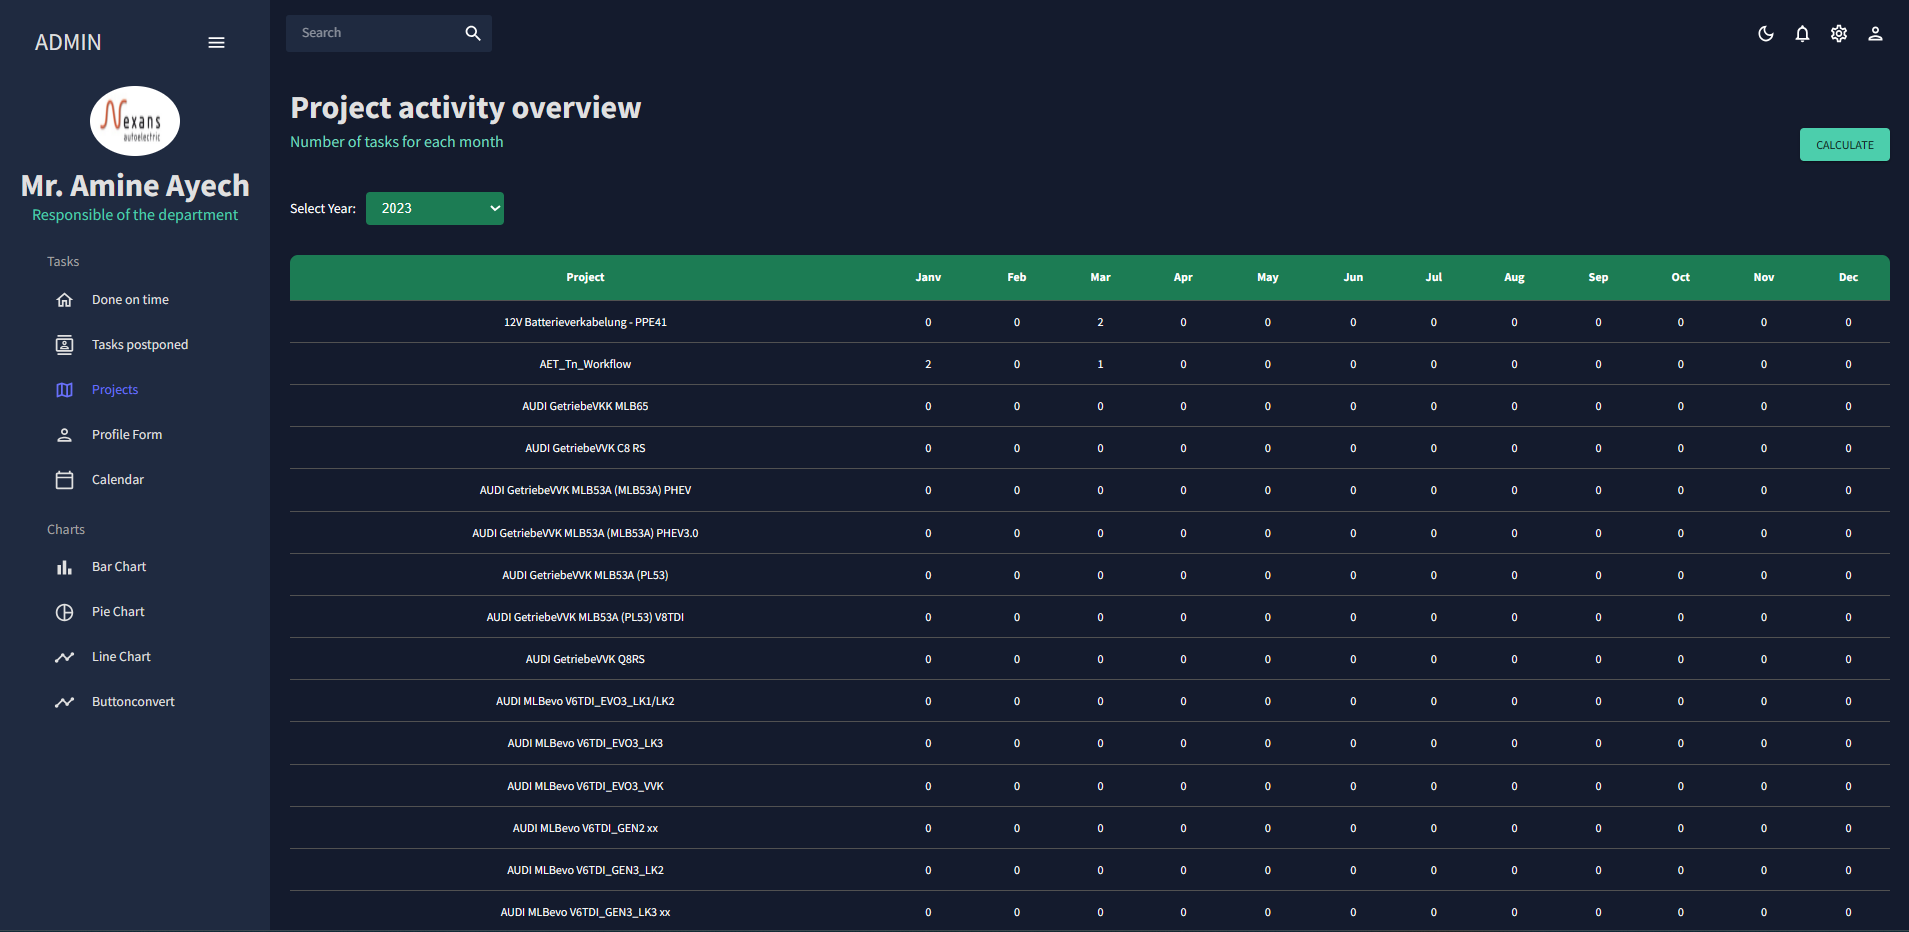
Task: Click the search magnifier icon
Action: pyautogui.click(x=473, y=33)
